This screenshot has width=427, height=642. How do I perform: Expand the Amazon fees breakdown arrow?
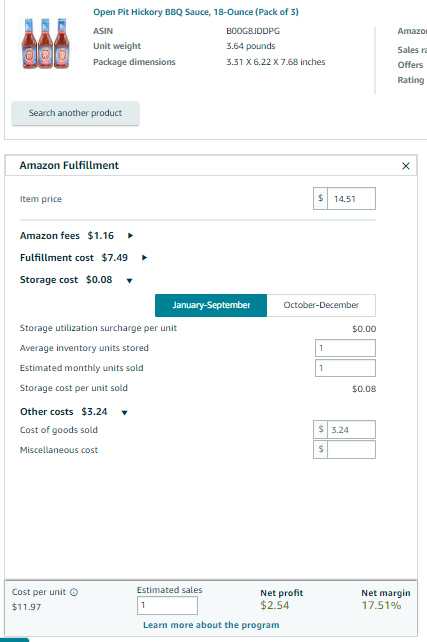point(130,235)
